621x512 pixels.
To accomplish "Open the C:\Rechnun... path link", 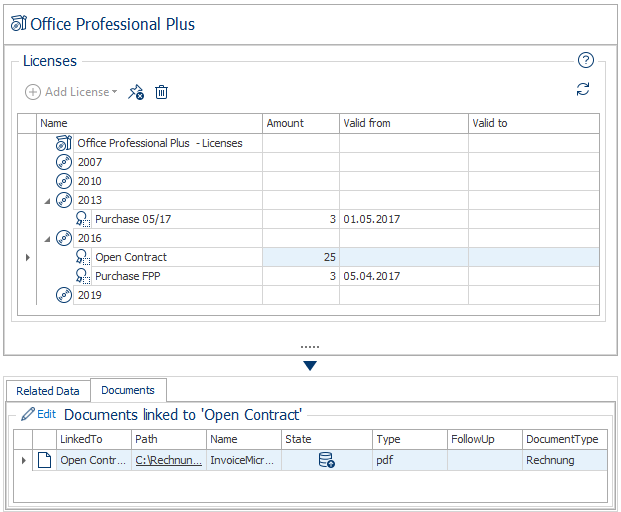I will (169, 460).
